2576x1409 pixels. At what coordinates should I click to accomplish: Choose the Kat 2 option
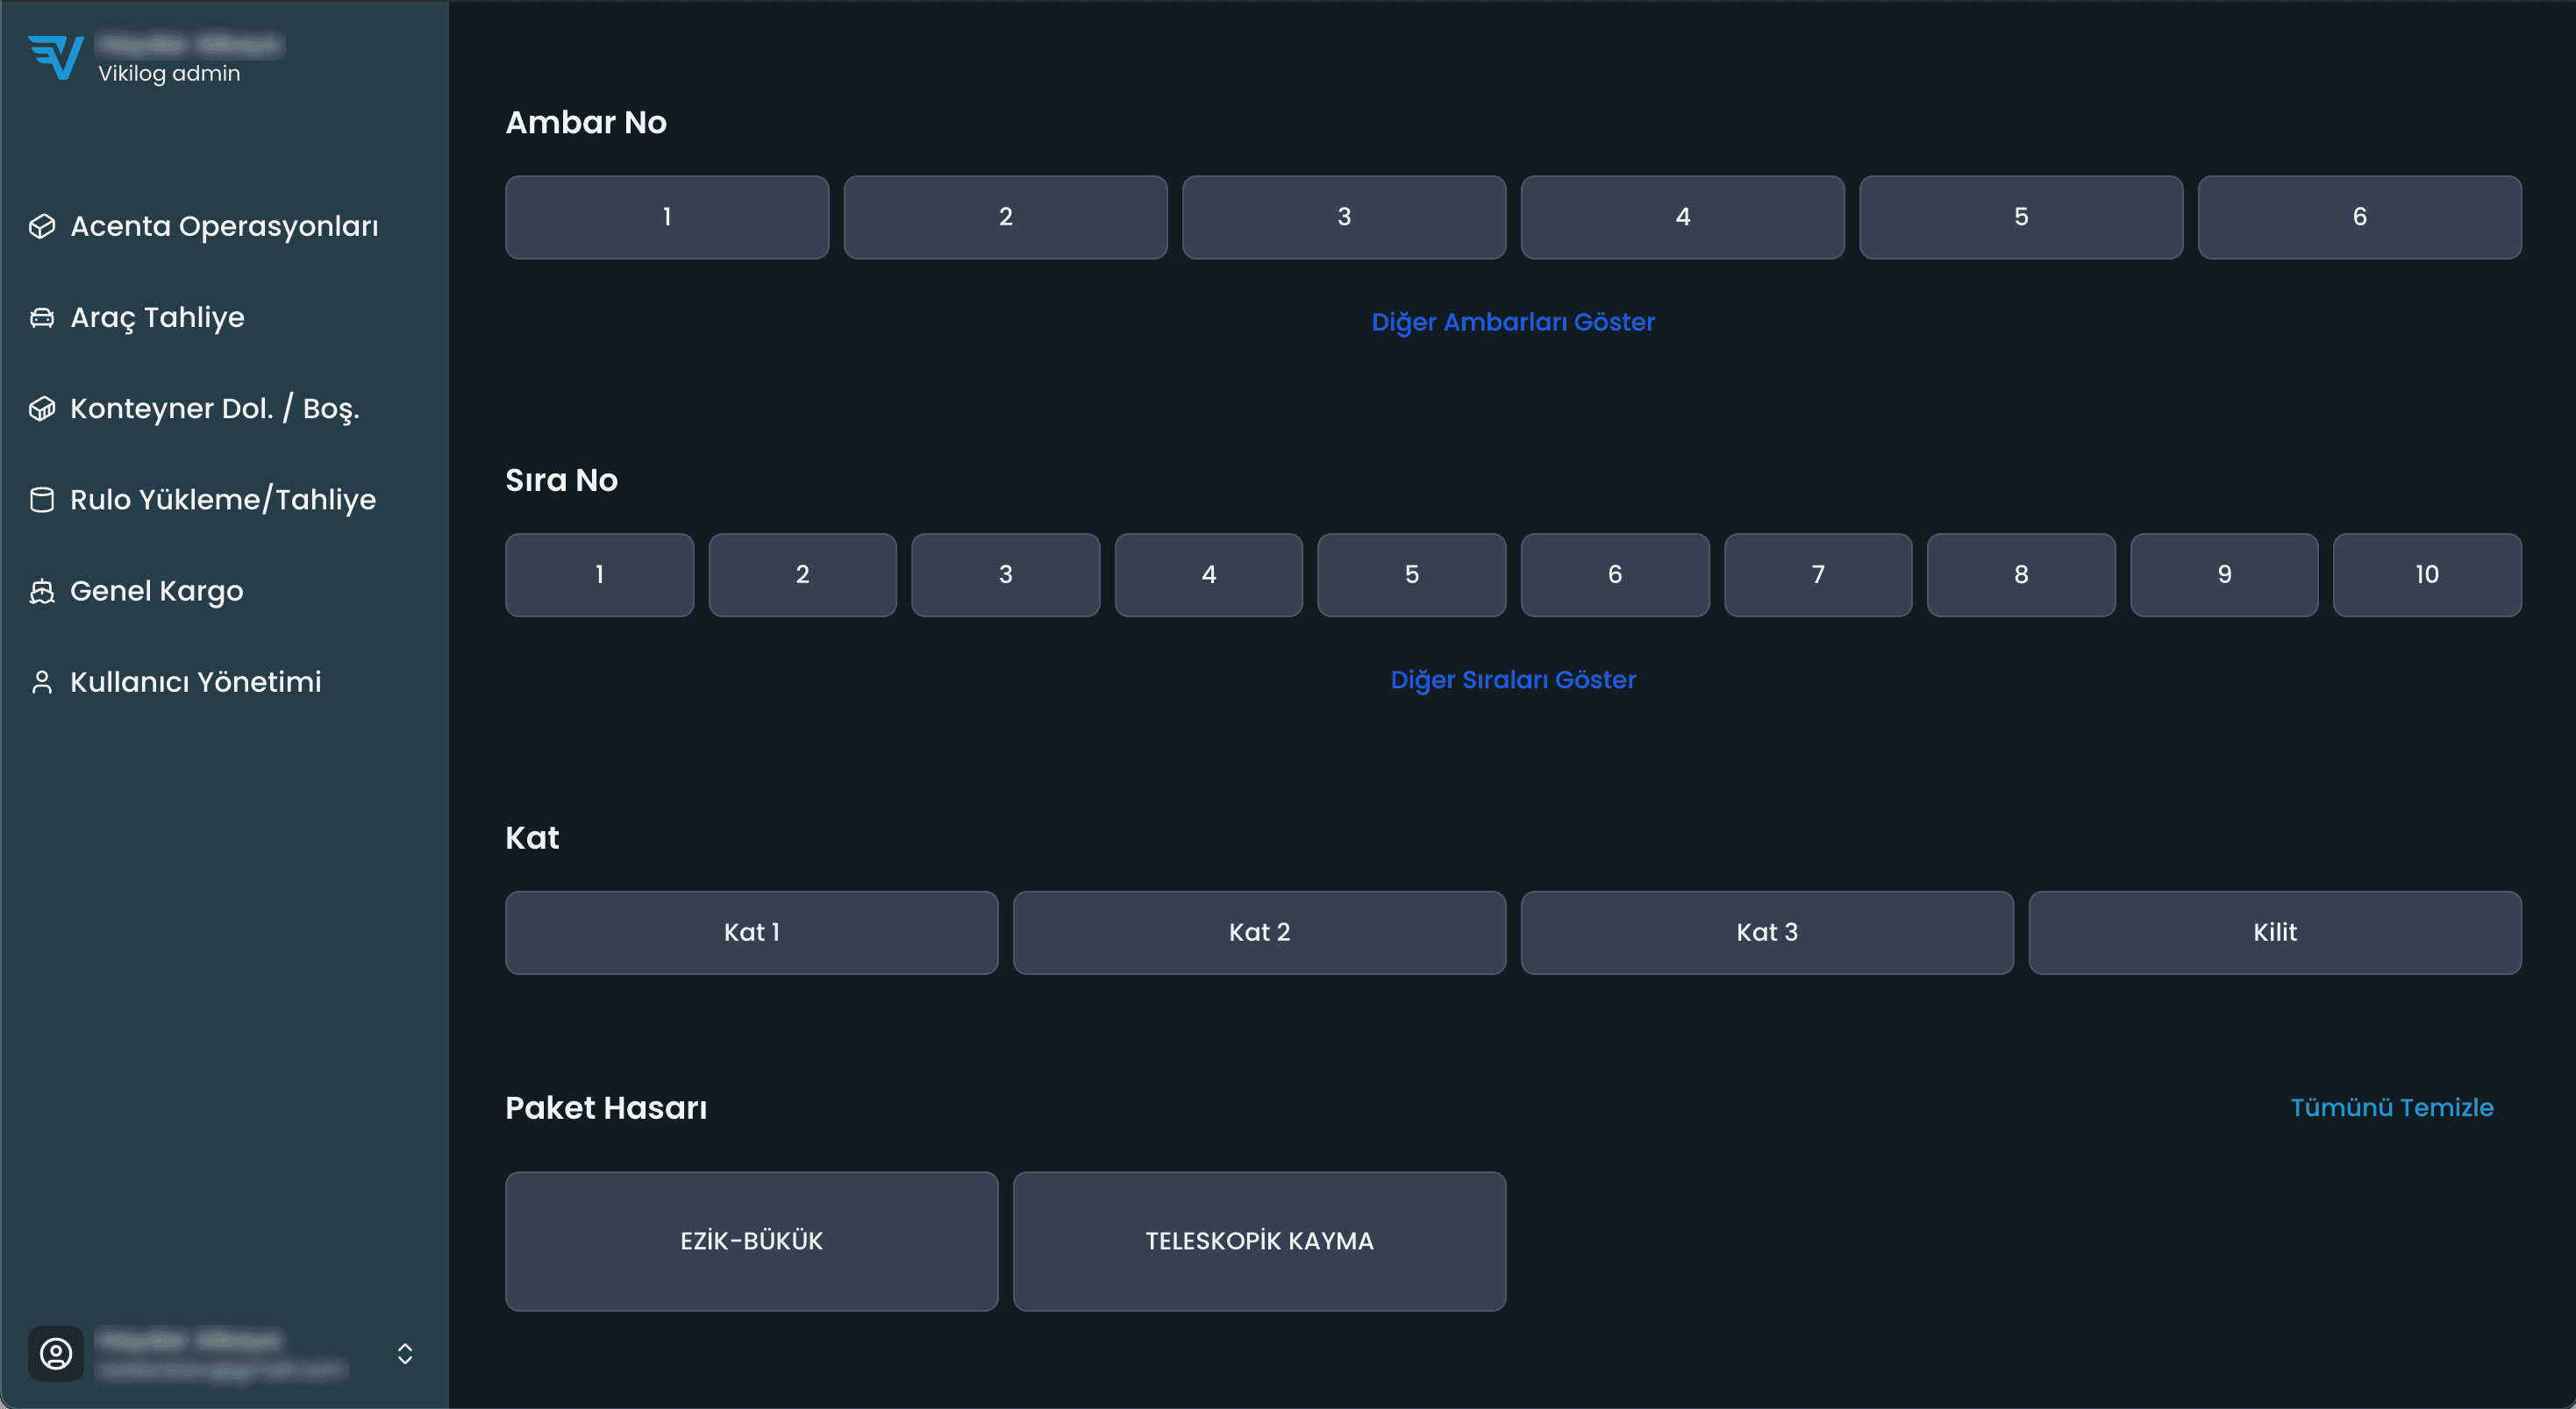(x=1259, y=933)
